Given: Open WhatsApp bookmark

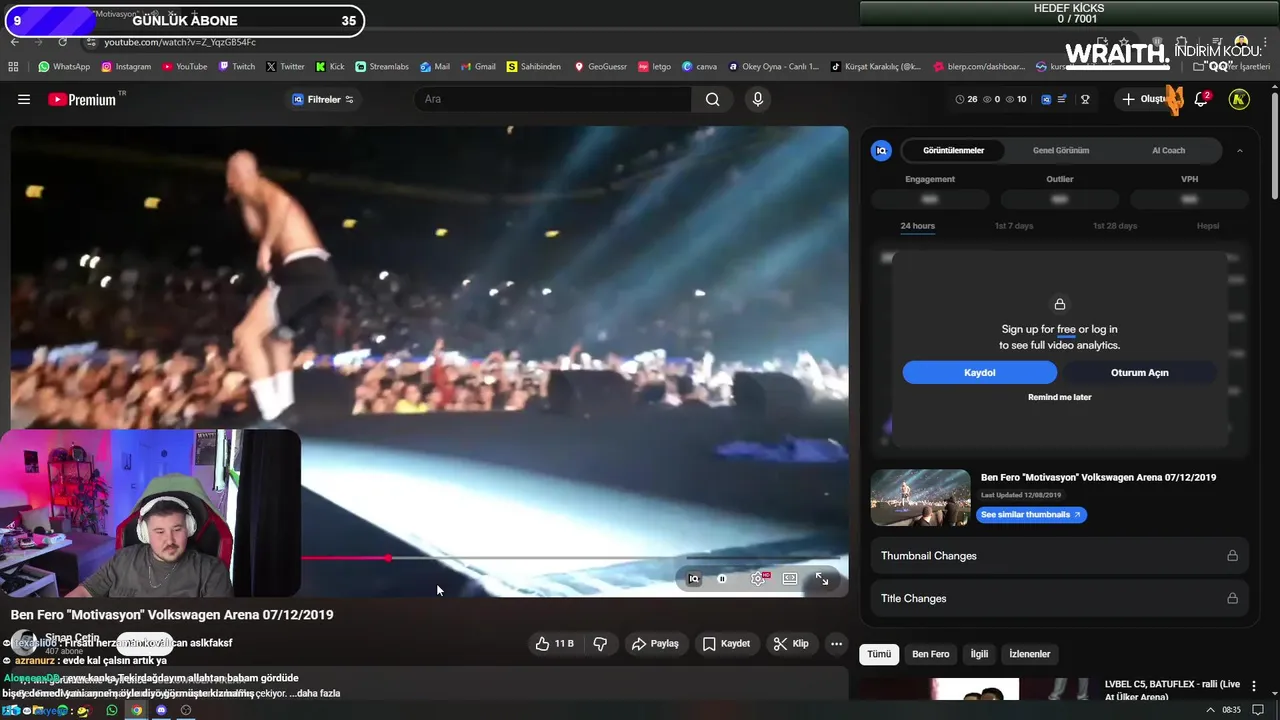Looking at the screenshot, I should click(x=64, y=67).
